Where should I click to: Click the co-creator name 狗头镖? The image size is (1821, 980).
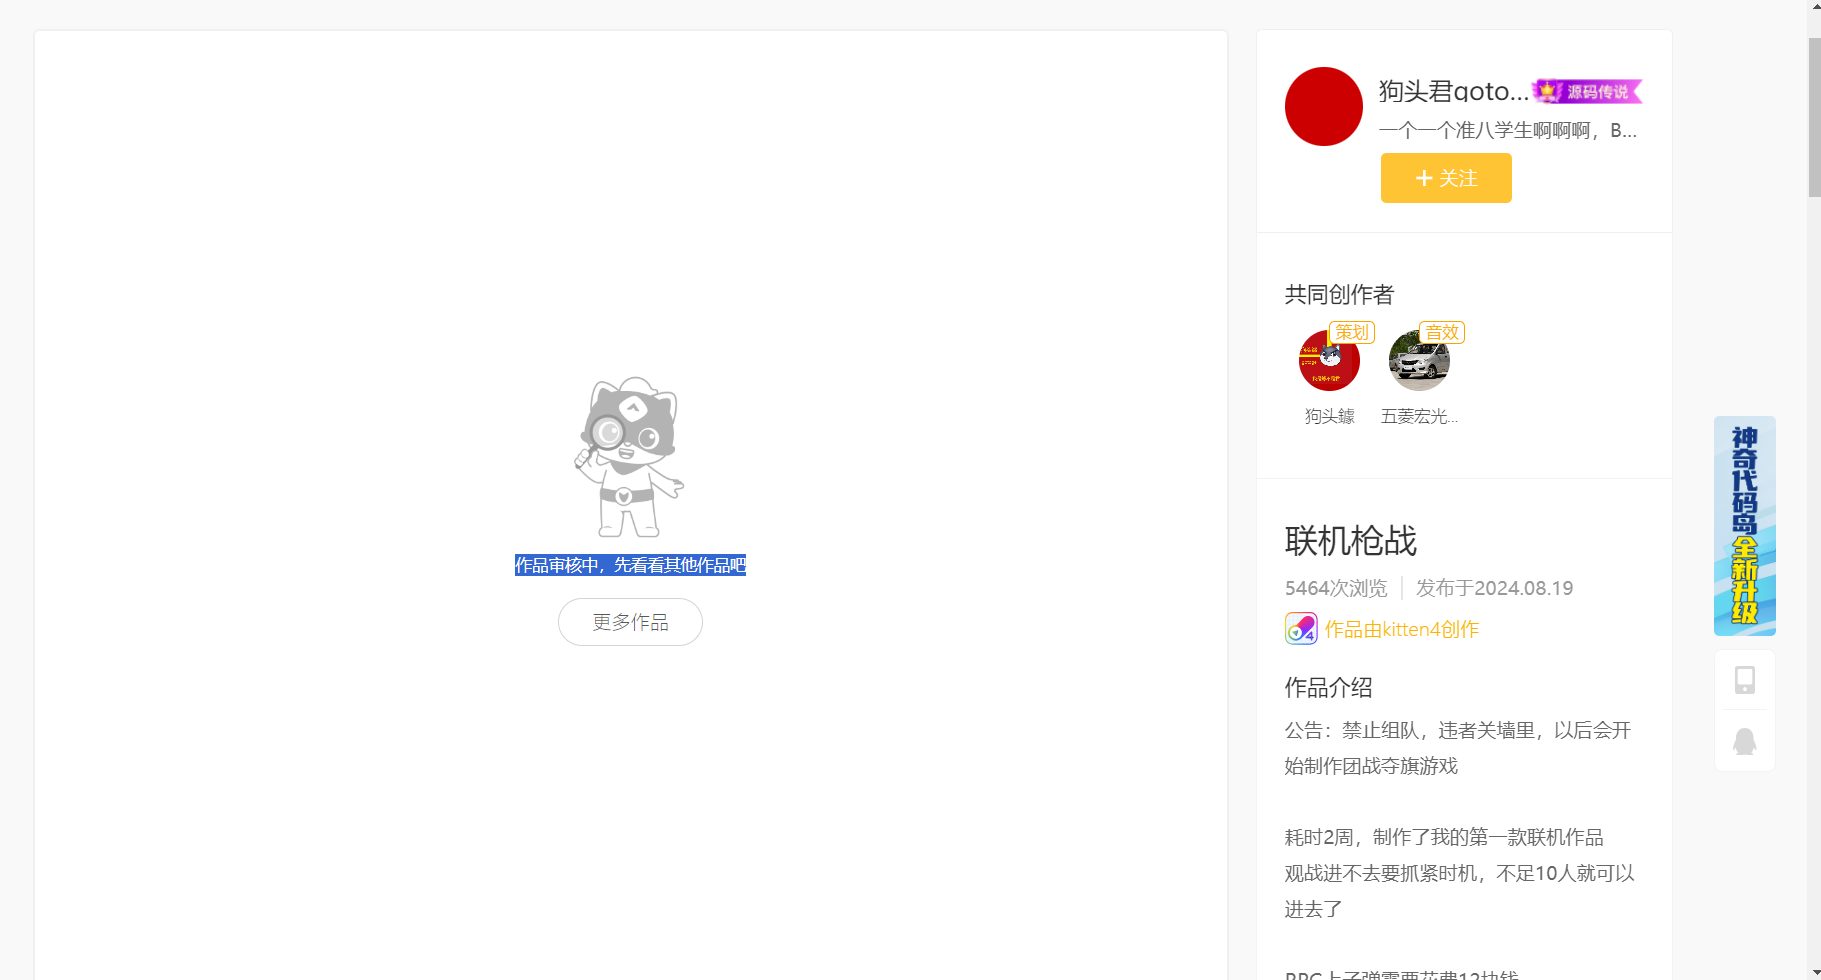click(x=1329, y=416)
